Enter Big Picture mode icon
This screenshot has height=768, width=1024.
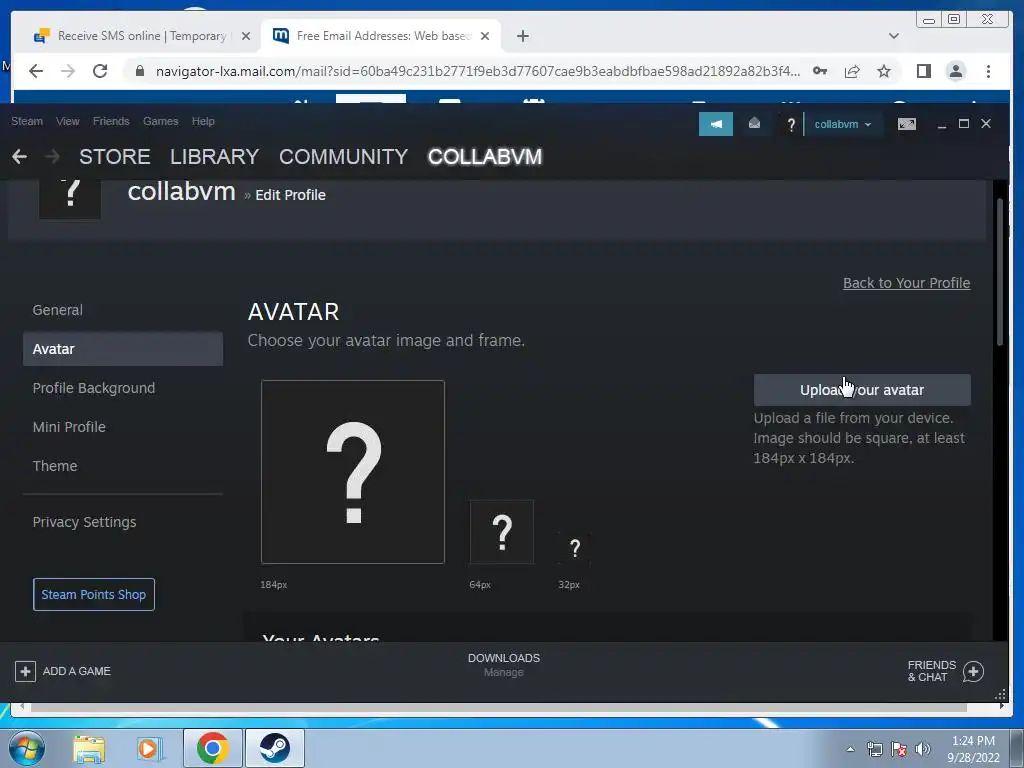click(906, 124)
